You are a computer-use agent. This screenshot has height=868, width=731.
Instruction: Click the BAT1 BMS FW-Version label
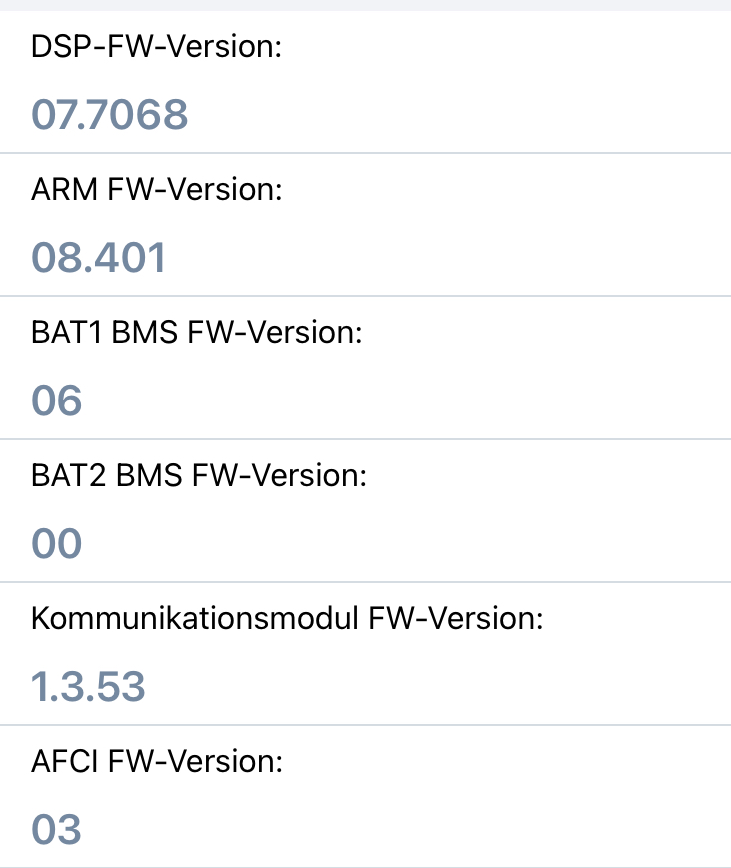[x=196, y=333]
